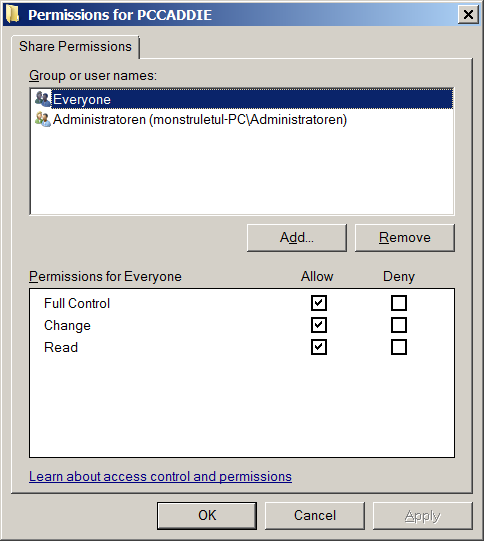Select the Everyone entry in list
The image size is (484, 541).
(242, 99)
